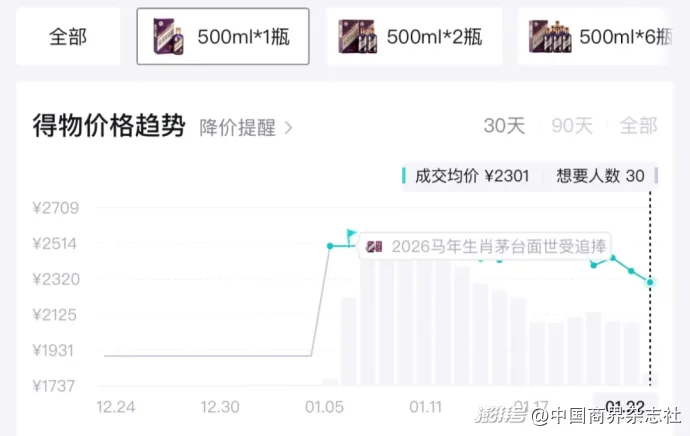This screenshot has height=436, width=690.
Task: Switch the trend range to 90天
Action: (572, 126)
